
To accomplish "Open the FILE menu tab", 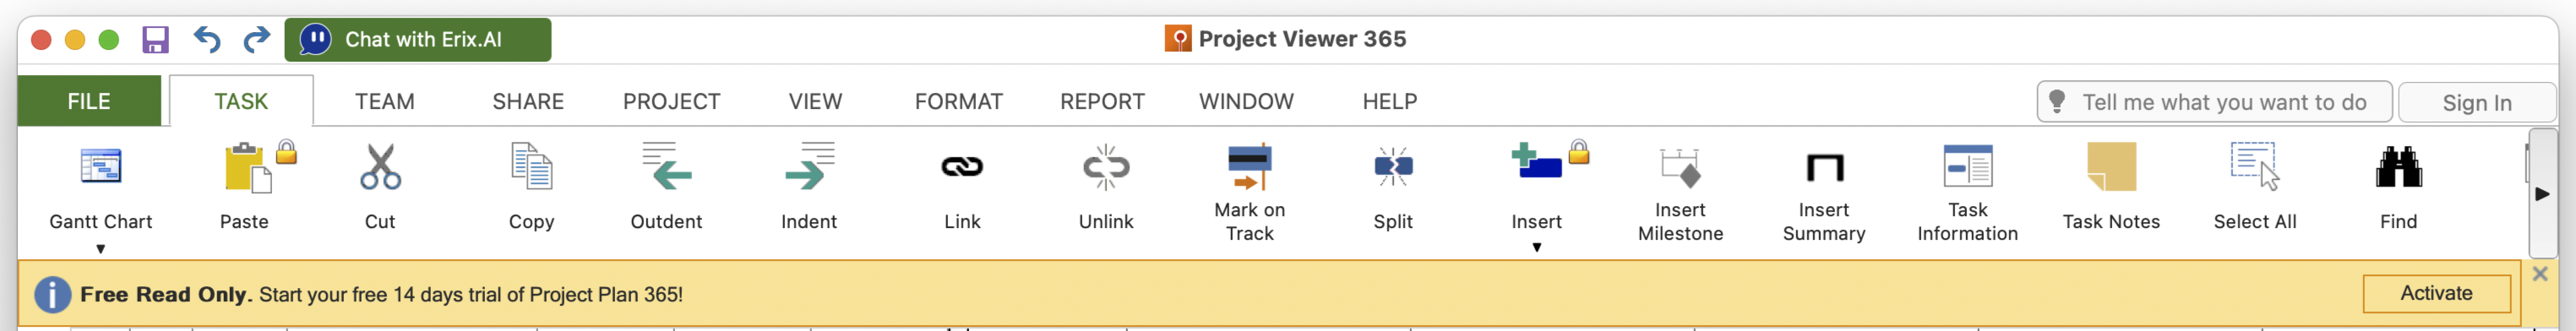I will pyautogui.click(x=89, y=102).
